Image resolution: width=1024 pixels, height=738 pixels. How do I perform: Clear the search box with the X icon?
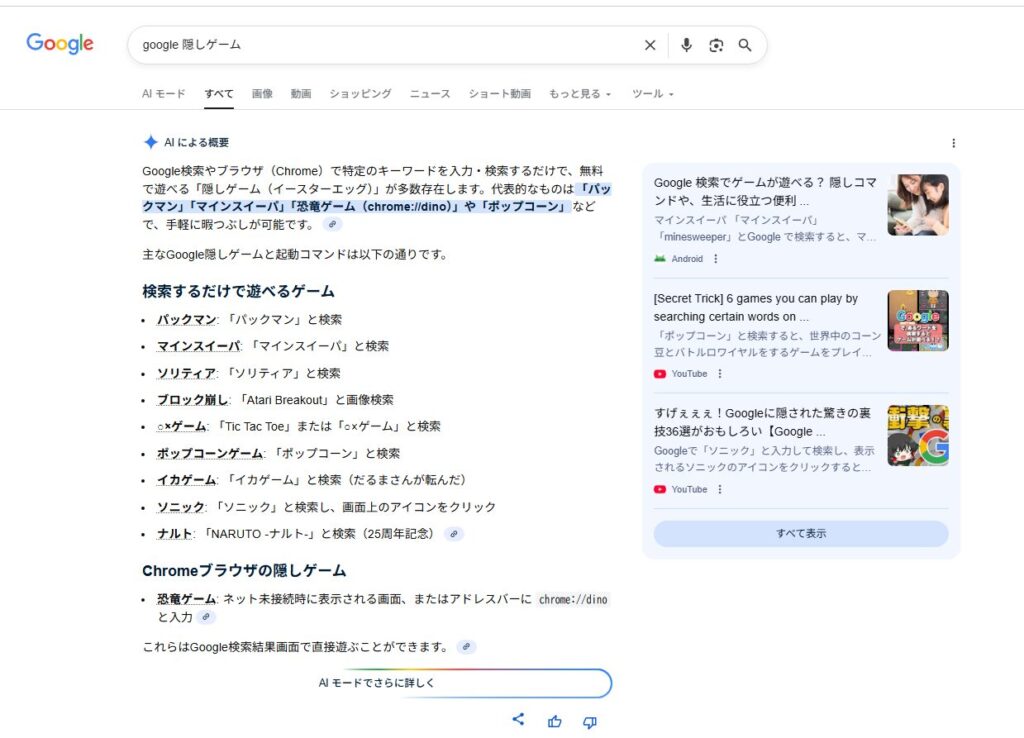[650, 45]
